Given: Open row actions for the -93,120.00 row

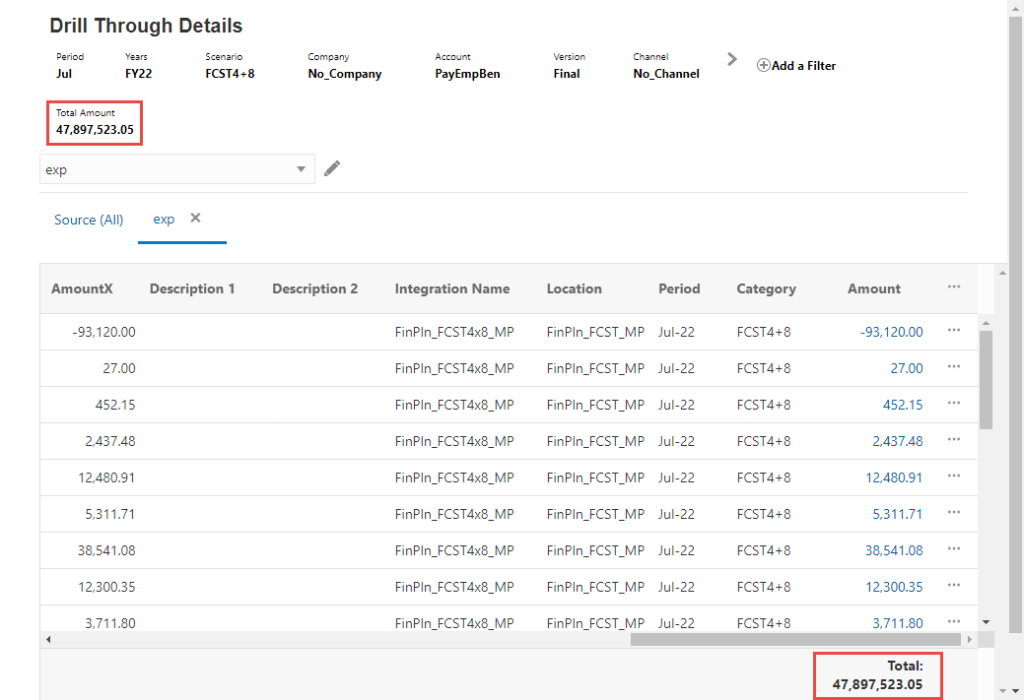Looking at the screenshot, I should (x=953, y=331).
